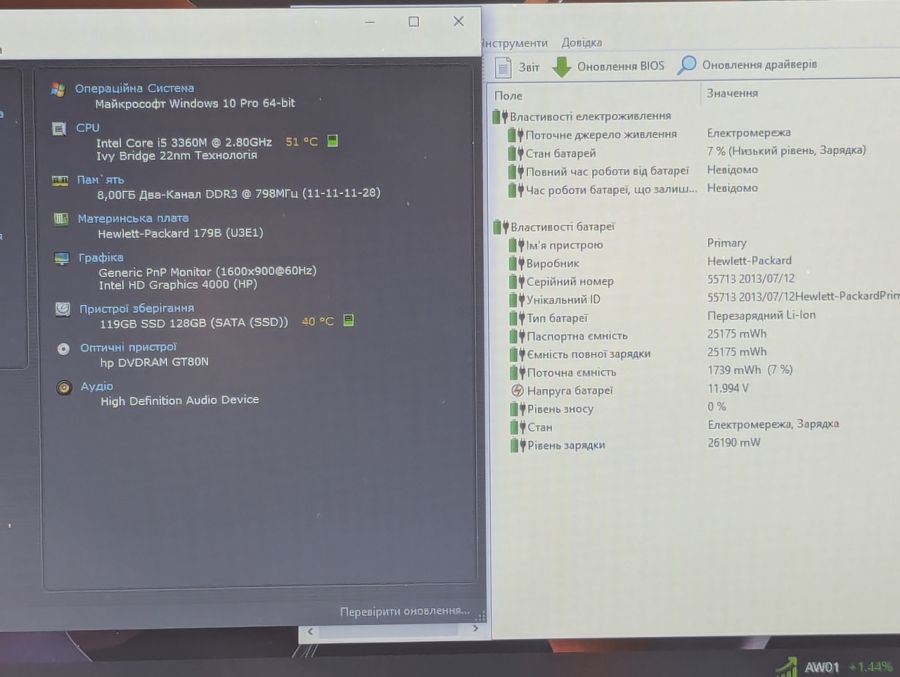Click the speaker icon beside Аудіо
Screen dimensions: 900x677
click(64, 388)
